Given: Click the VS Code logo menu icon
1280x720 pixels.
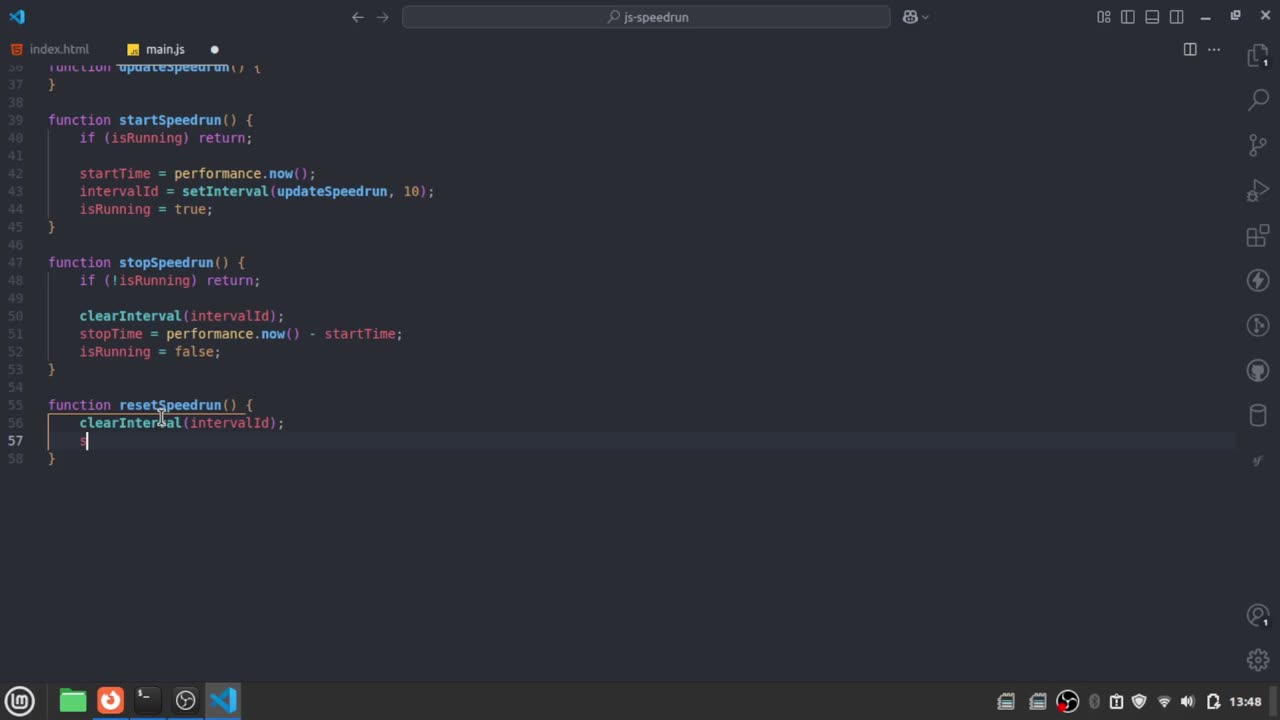Looking at the screenshot, I should coord(17,17).
